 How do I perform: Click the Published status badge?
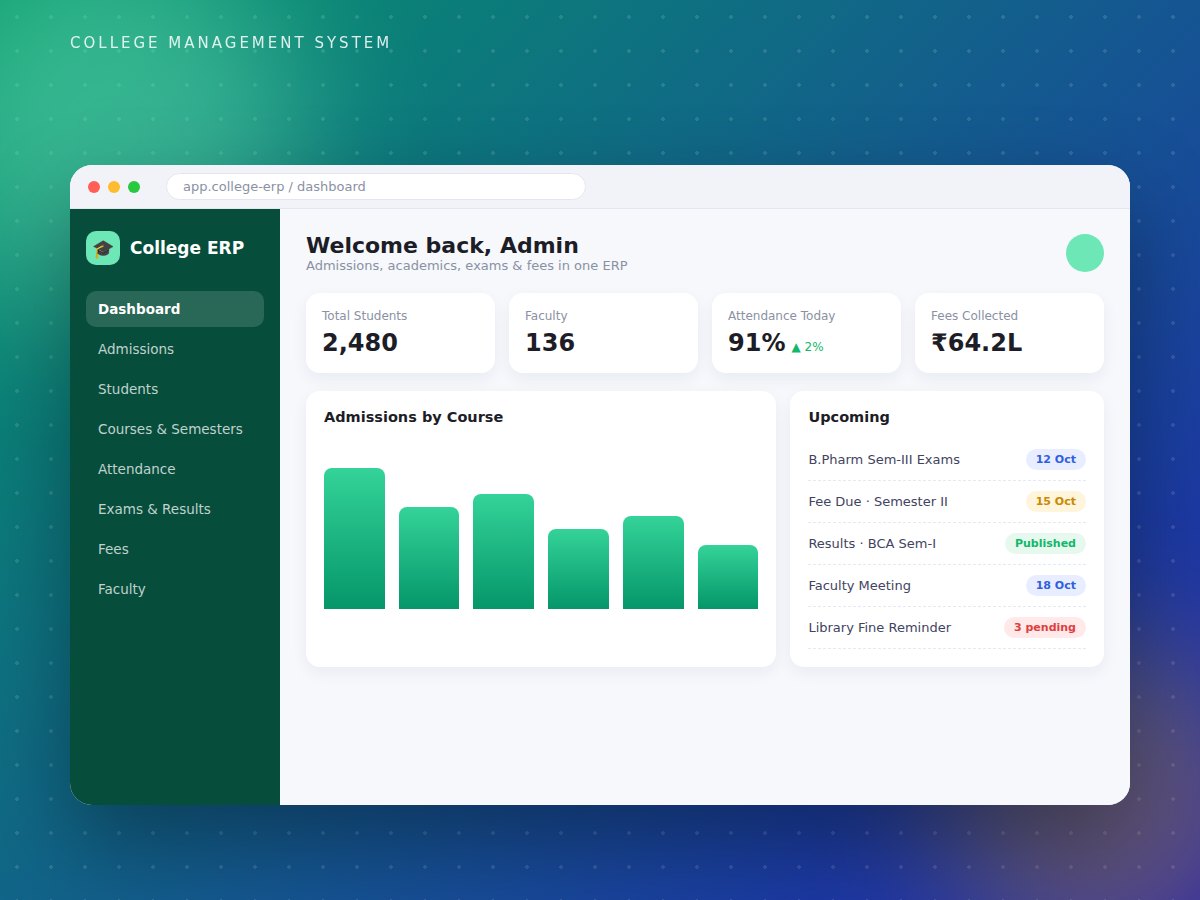coord(1045,544)
